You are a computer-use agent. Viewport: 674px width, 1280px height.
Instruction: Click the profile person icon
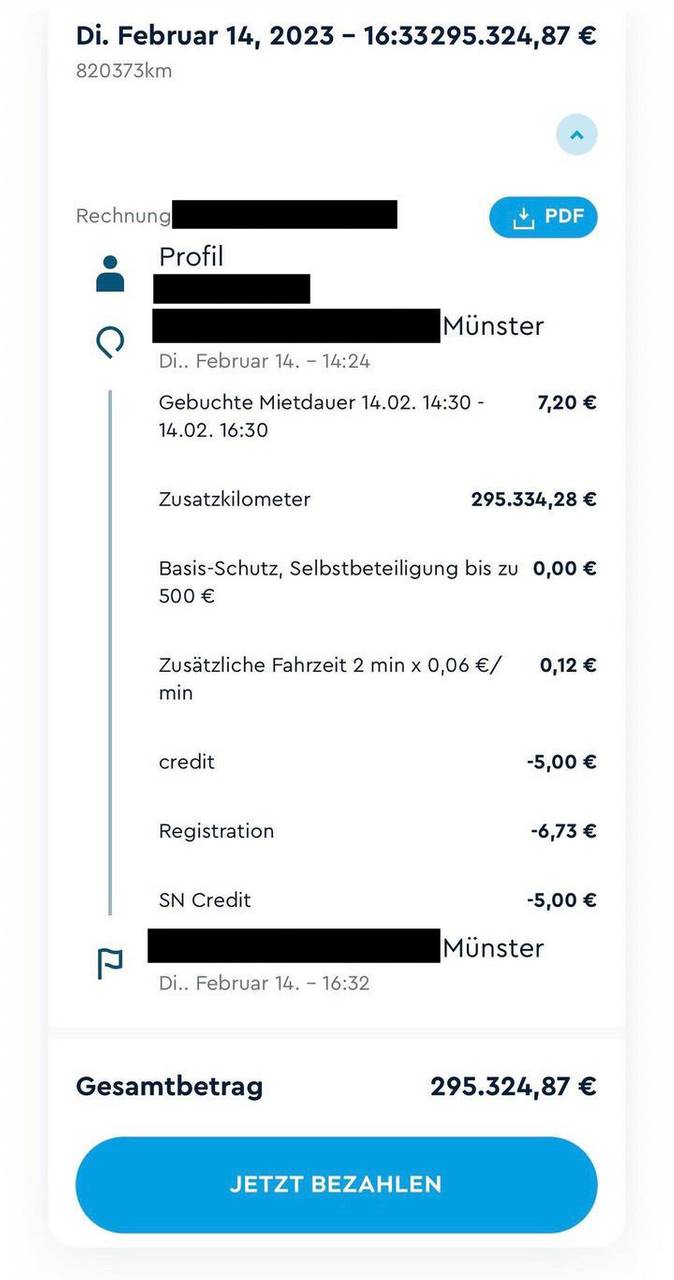110,274
